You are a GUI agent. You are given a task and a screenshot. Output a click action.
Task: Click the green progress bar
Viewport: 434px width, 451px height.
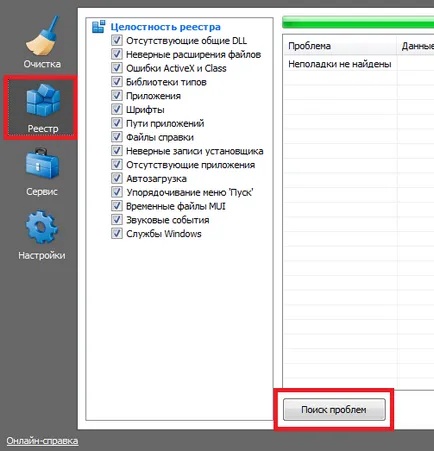[358, 22]
